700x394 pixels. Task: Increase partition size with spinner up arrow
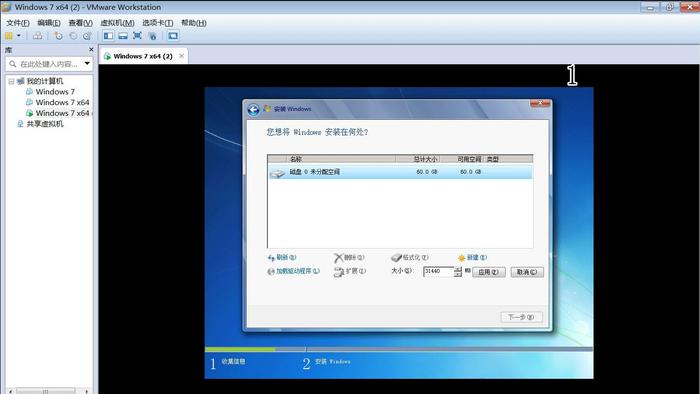point(458,269)
